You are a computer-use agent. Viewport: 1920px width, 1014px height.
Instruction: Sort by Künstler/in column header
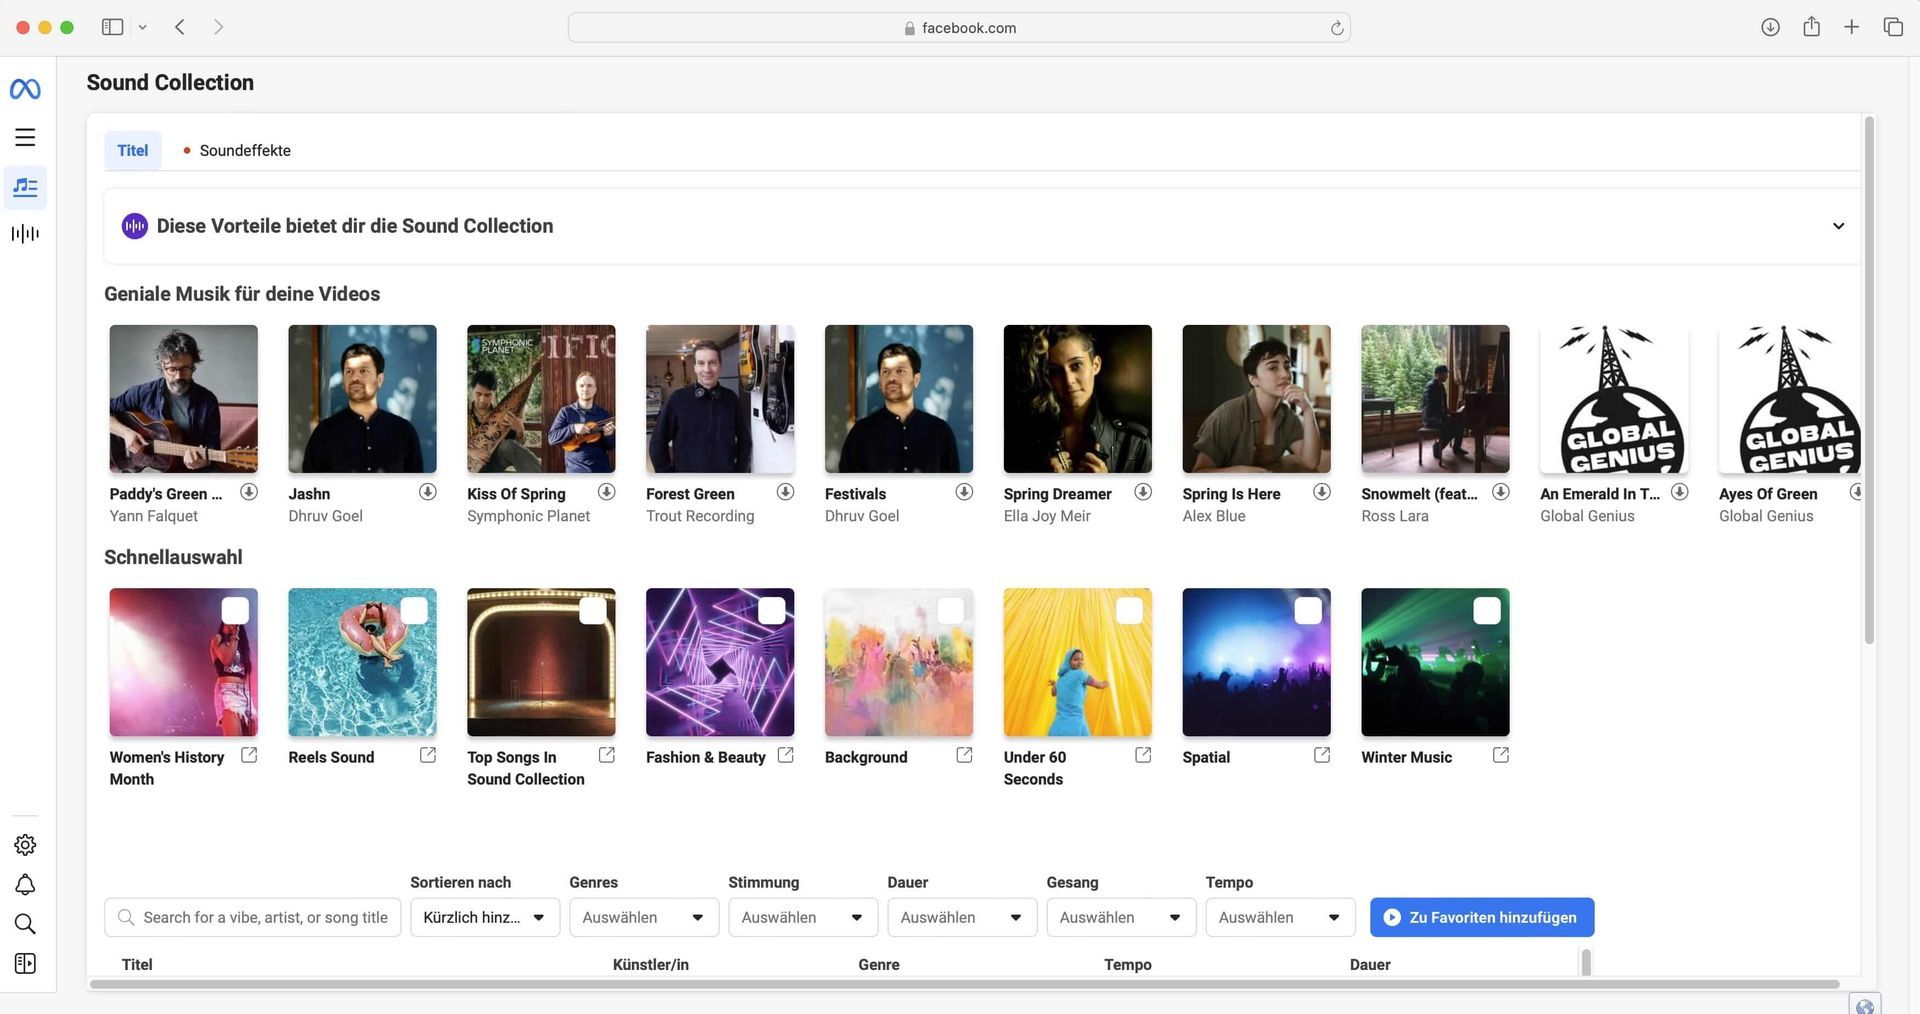pos(650,964)
